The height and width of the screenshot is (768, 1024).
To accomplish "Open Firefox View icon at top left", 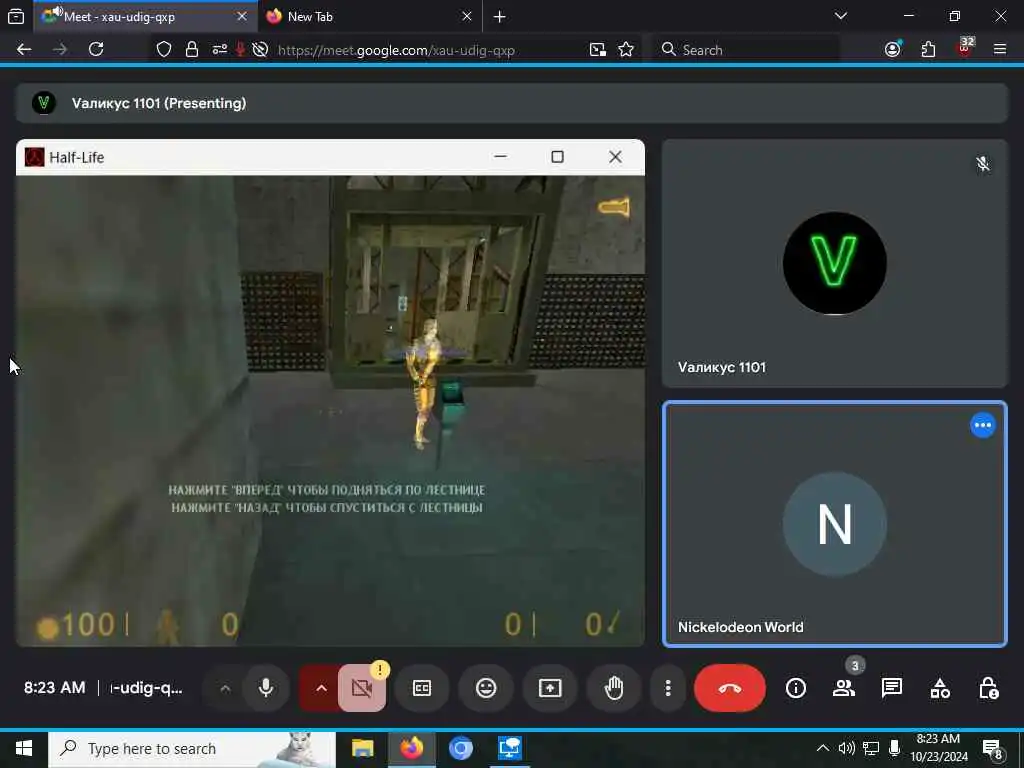I will coord(16,16).
